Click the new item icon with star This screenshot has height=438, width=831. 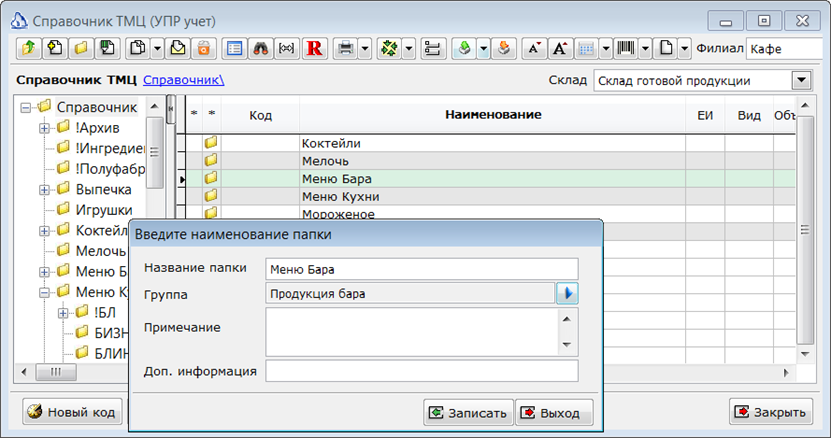(55, 49)
